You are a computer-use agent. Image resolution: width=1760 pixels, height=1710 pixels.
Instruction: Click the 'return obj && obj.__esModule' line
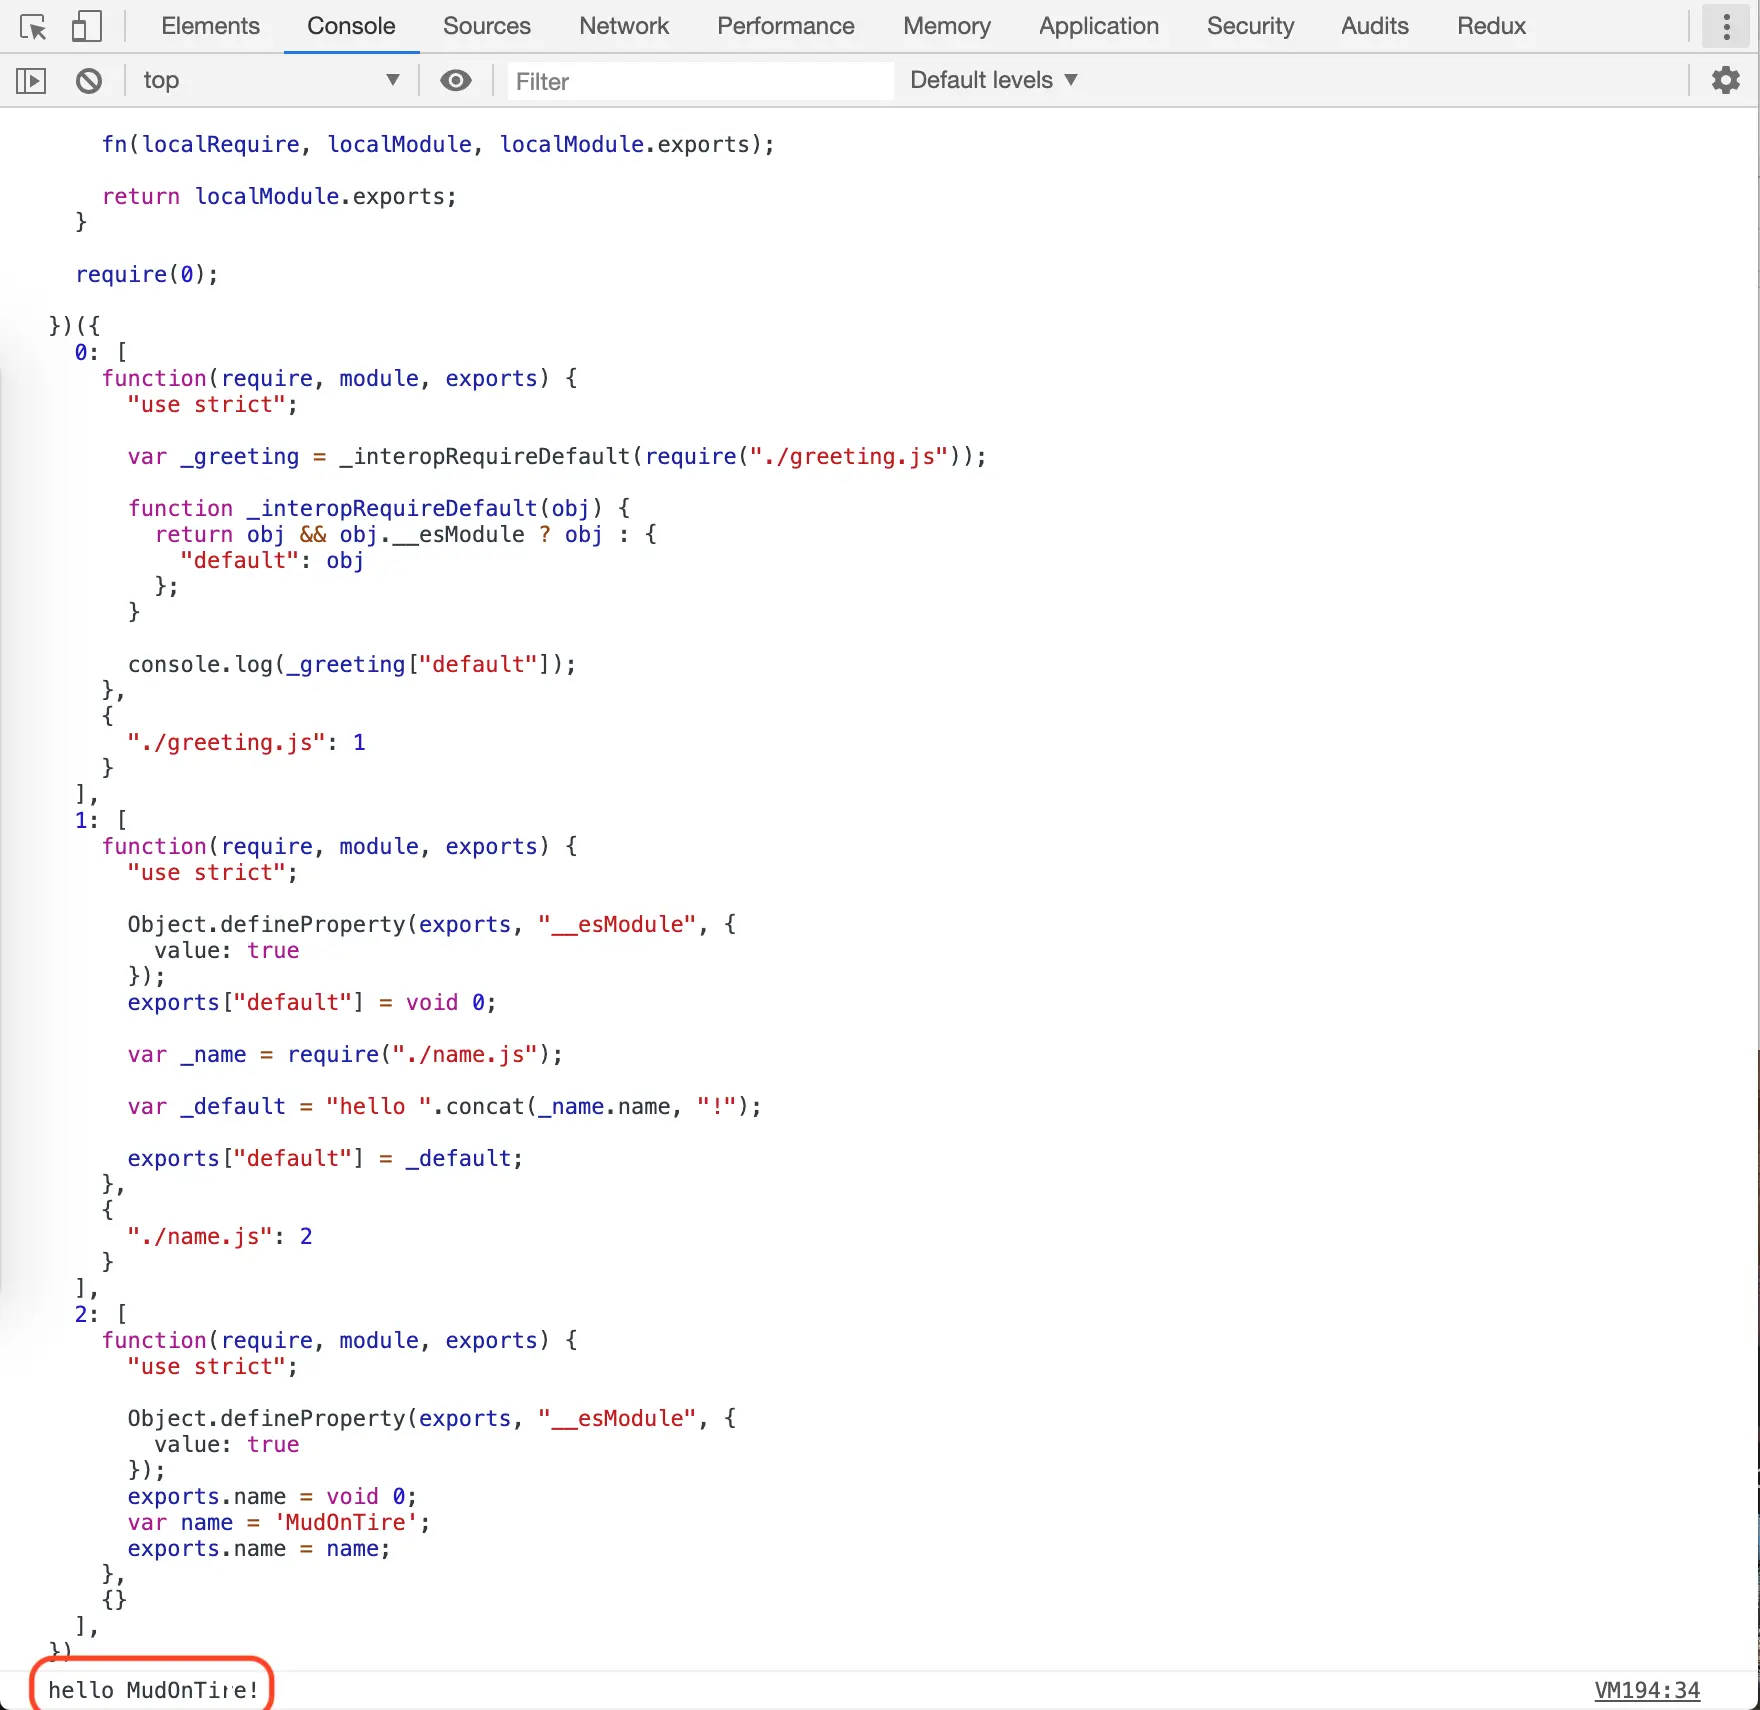pos(405,534)
